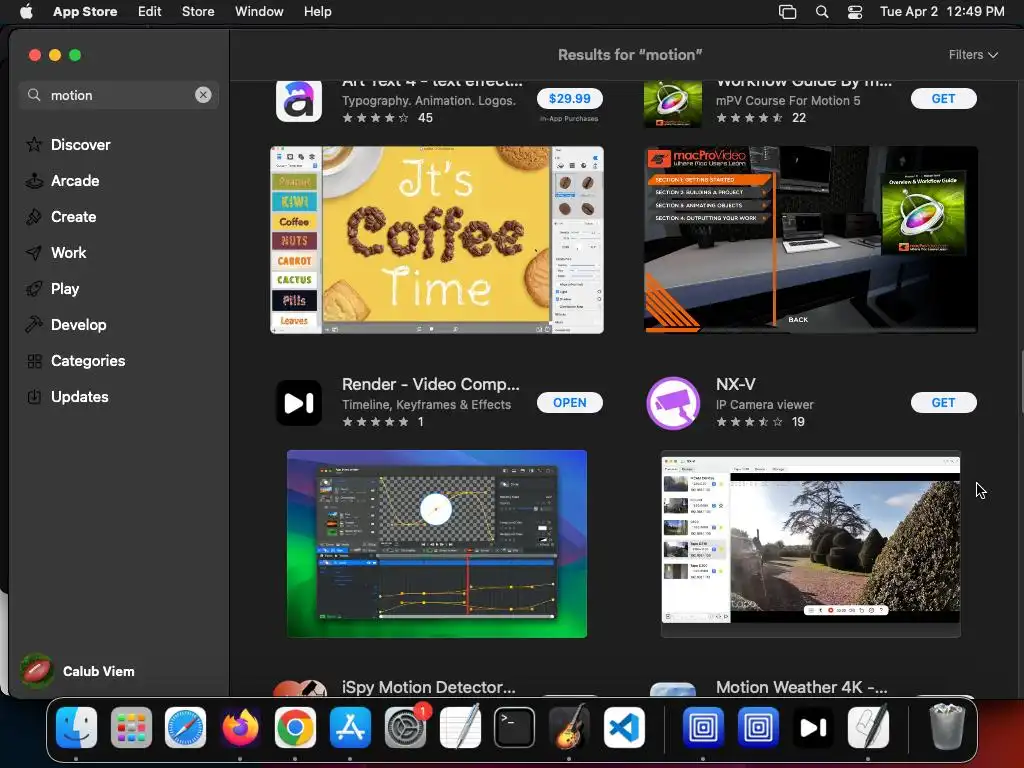
Task: Open GarageBand from the dock
Action: [x=569, y=727]
